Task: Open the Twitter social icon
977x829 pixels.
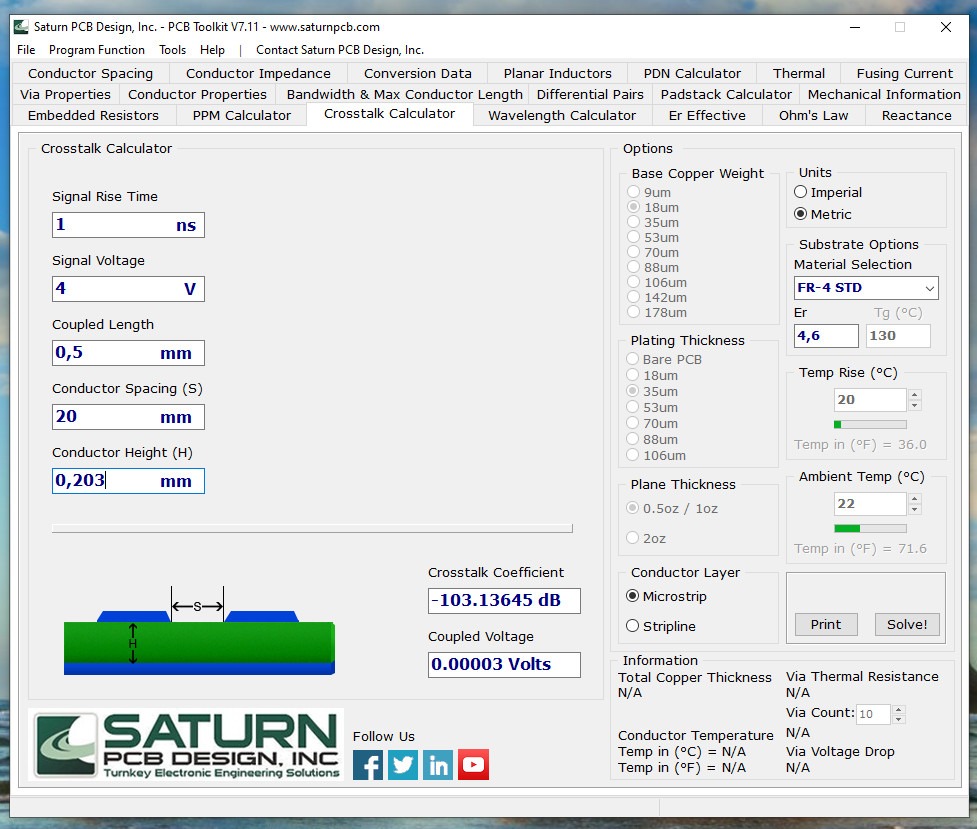Action: click(x=403, y=765)
